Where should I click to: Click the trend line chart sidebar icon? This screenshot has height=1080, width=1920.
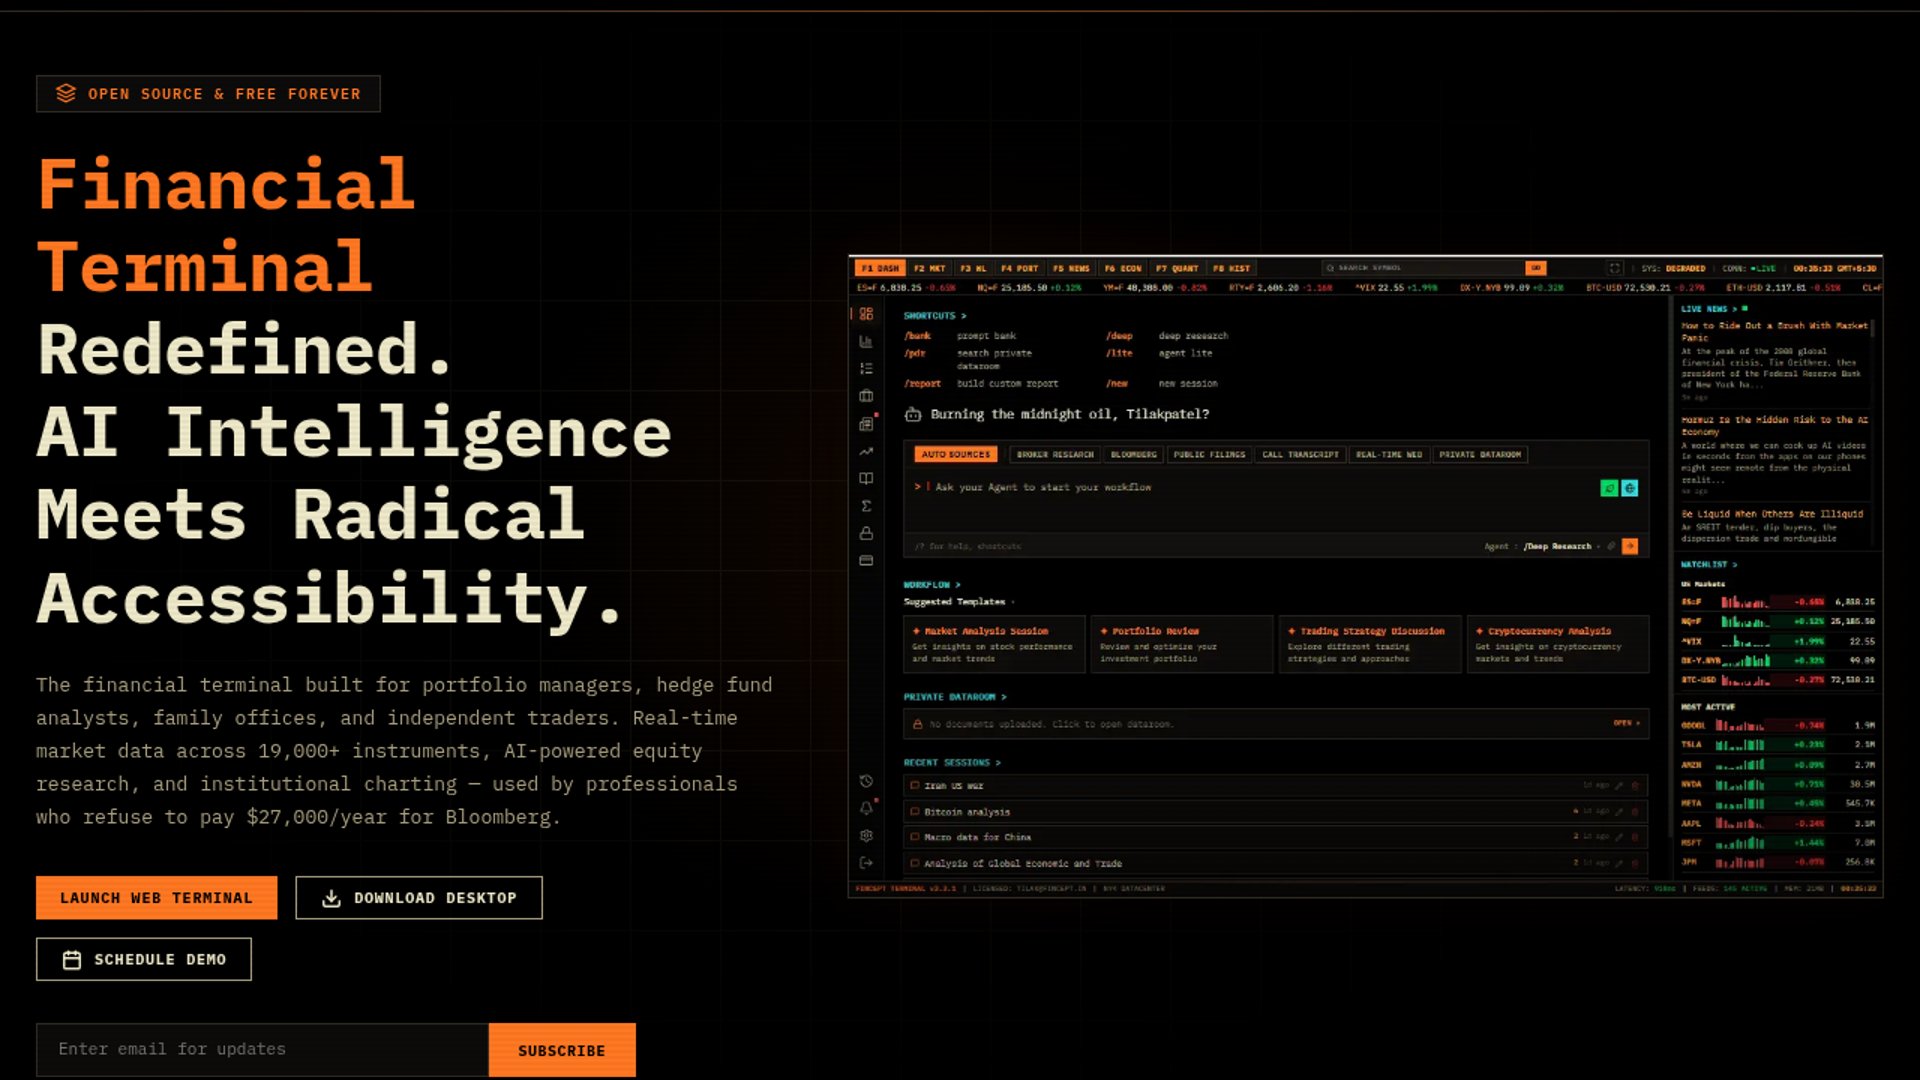pos(866,452)
